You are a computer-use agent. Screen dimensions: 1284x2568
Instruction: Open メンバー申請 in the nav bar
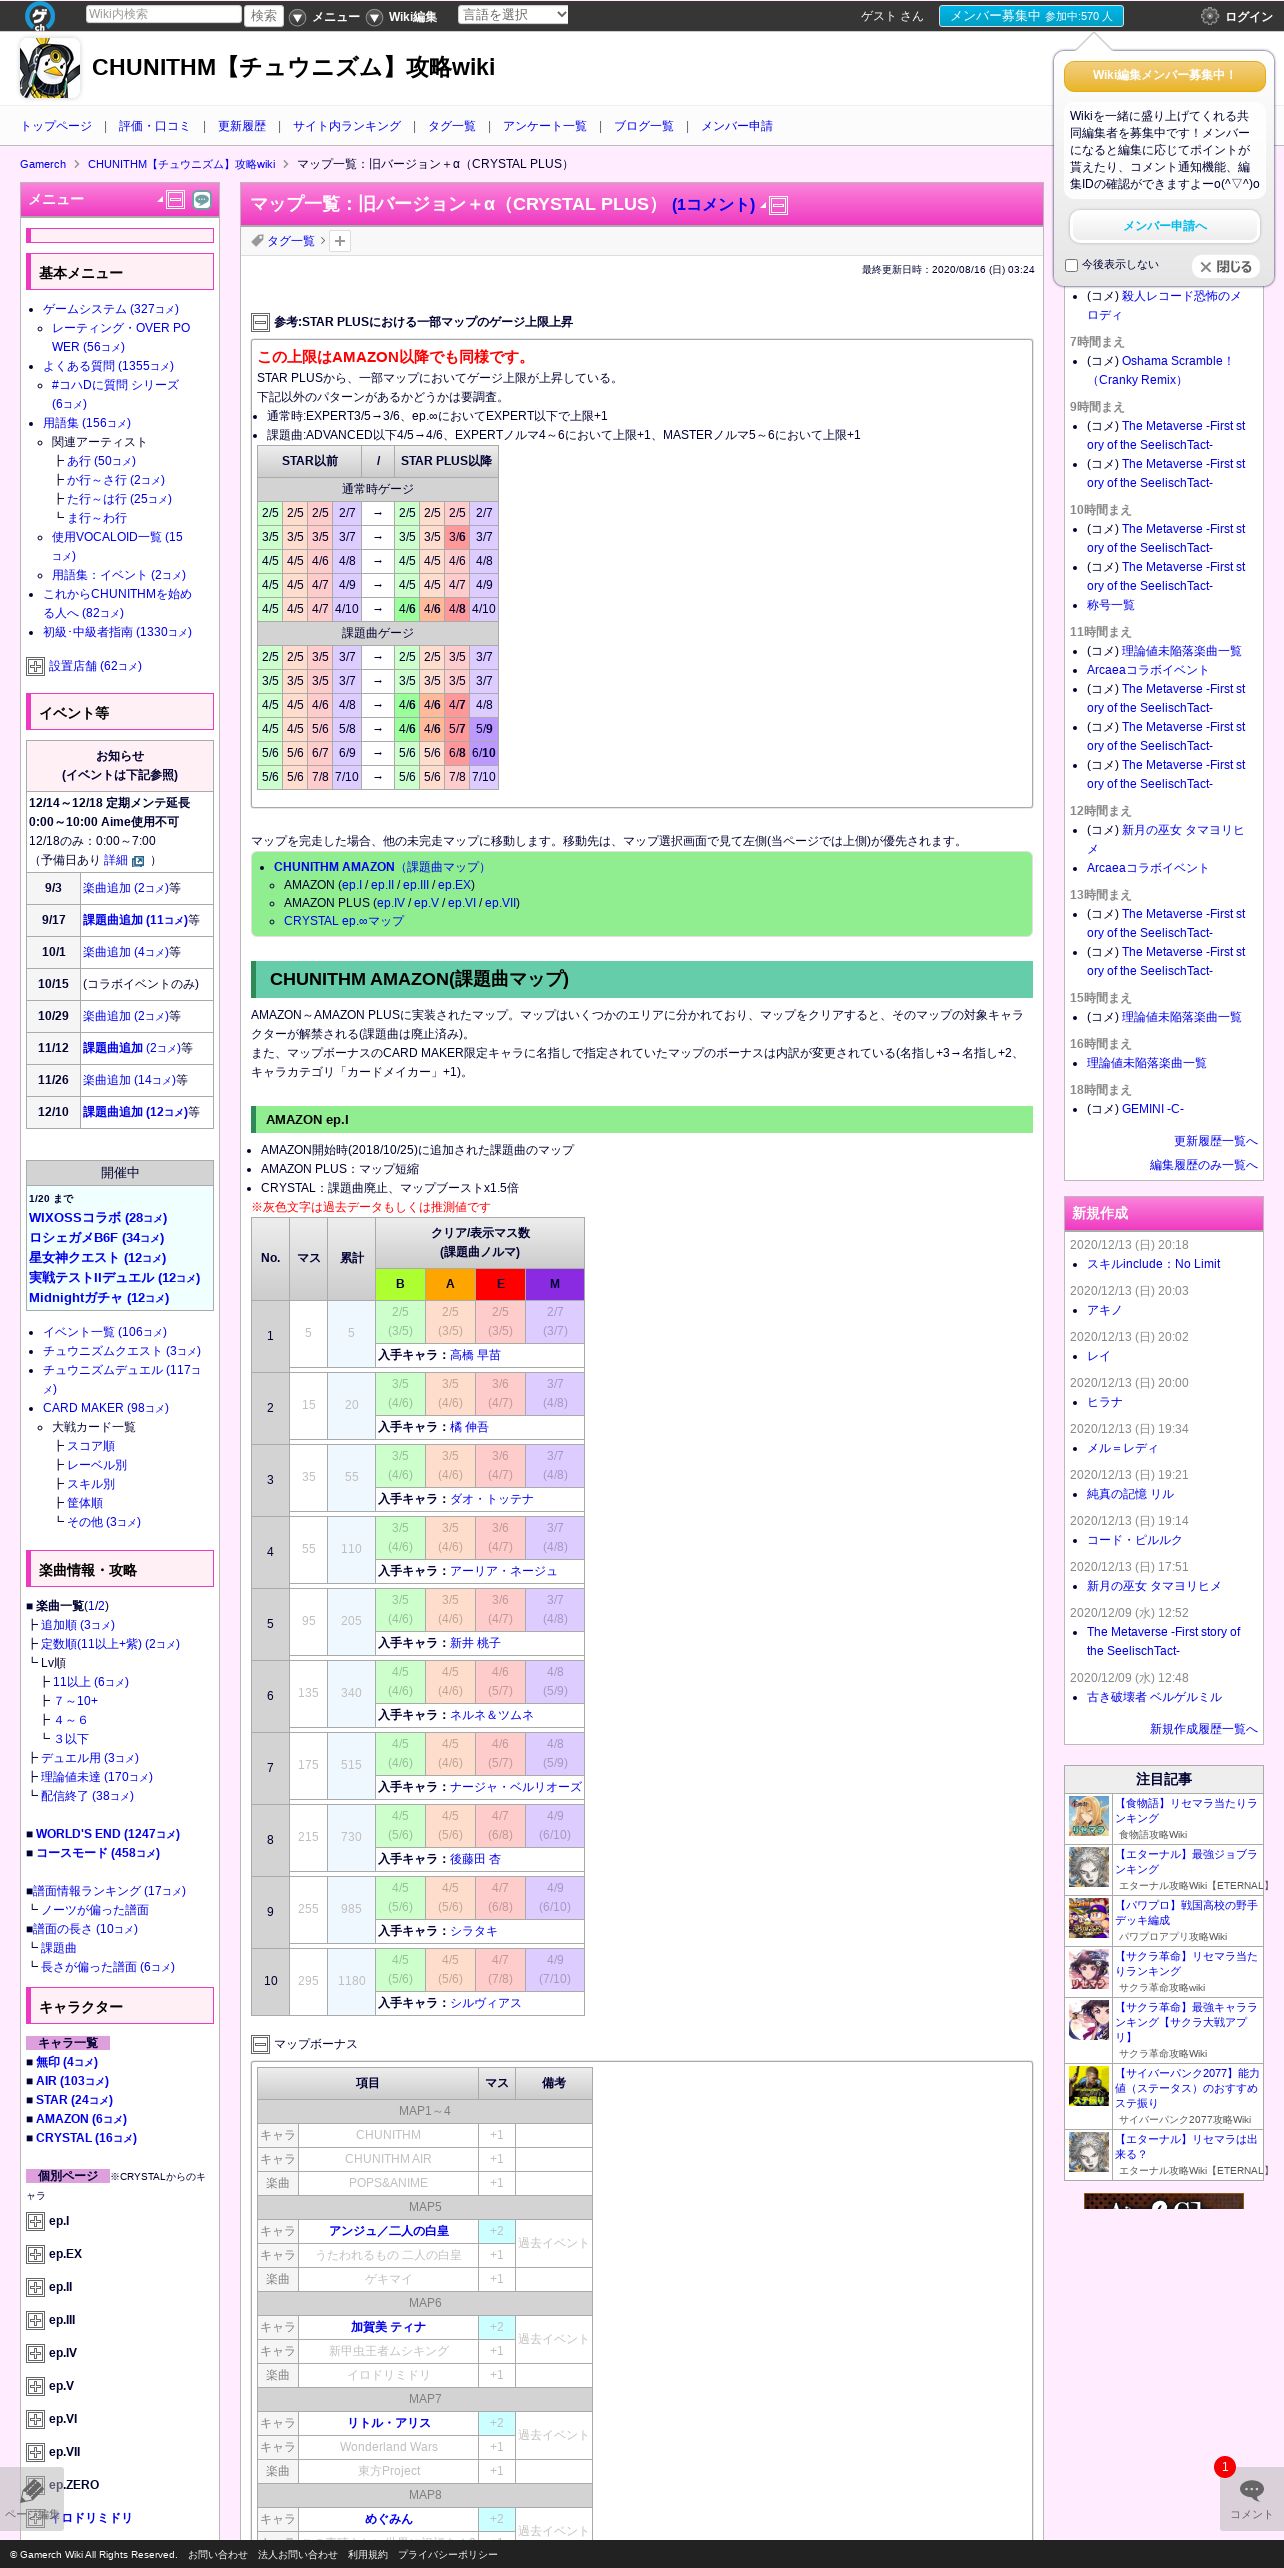(737, 126)
